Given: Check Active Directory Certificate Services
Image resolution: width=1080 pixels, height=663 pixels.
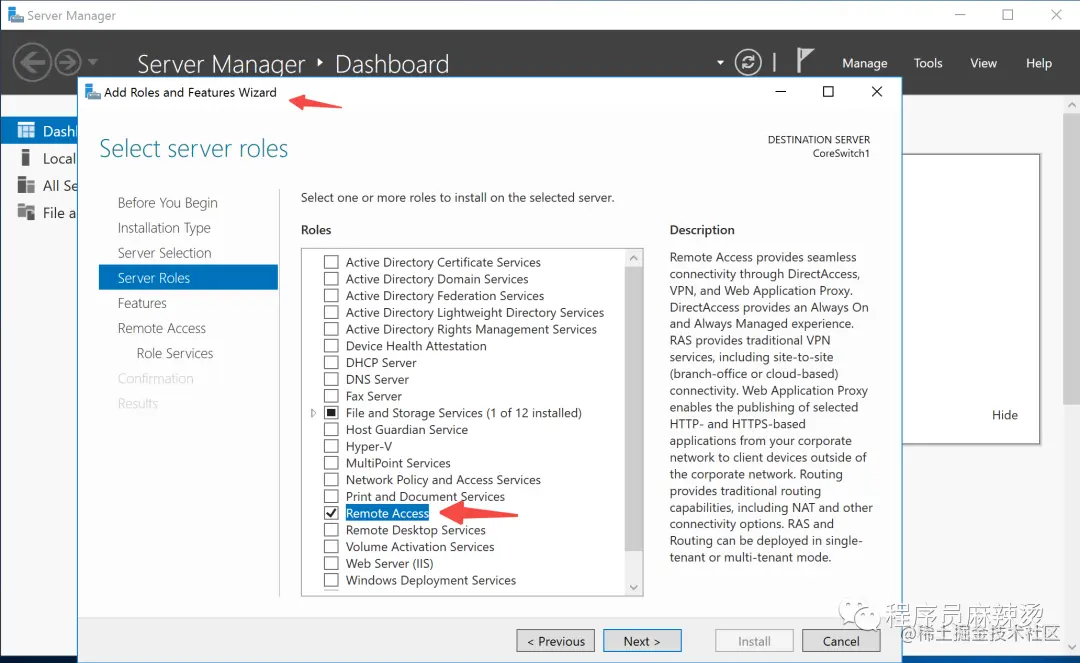Looking at the screenshot, I should point(331,262).
